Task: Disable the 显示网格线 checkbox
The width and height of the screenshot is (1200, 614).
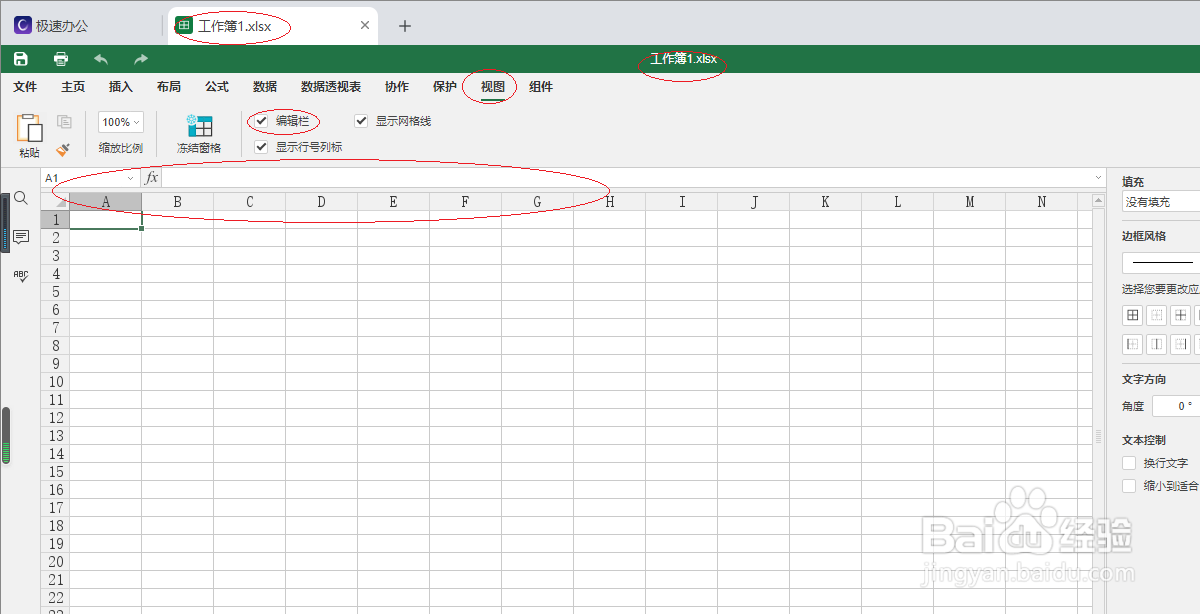Action: (360, 121)
